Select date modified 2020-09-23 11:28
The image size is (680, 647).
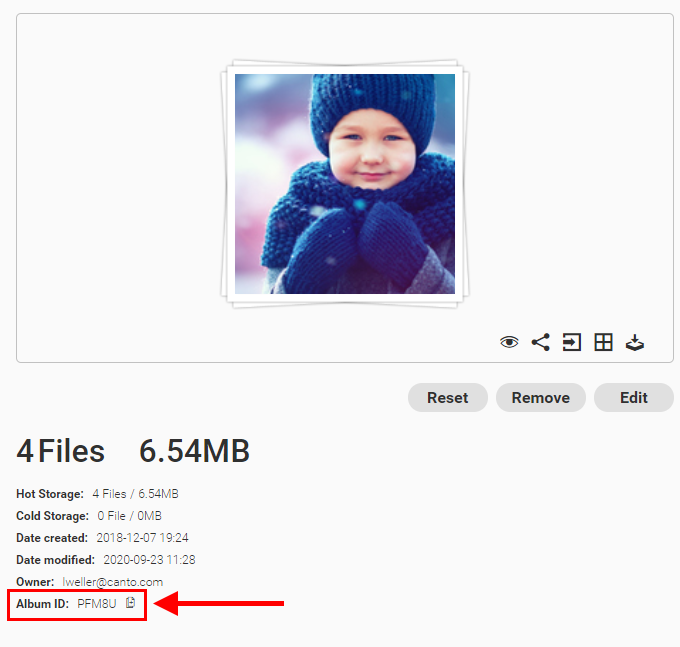(x=149, y=560)
